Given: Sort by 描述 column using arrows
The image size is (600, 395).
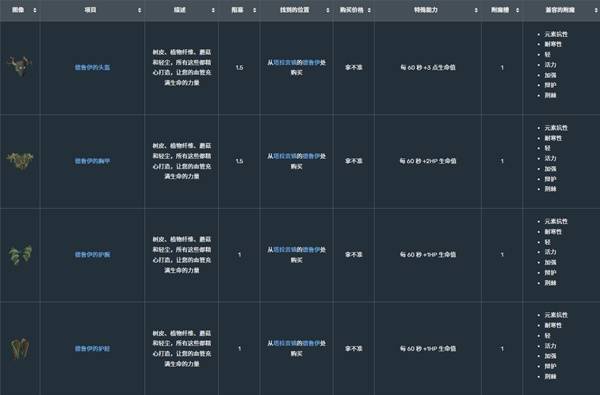Looking at the screenshot, I should coord(213,10).
